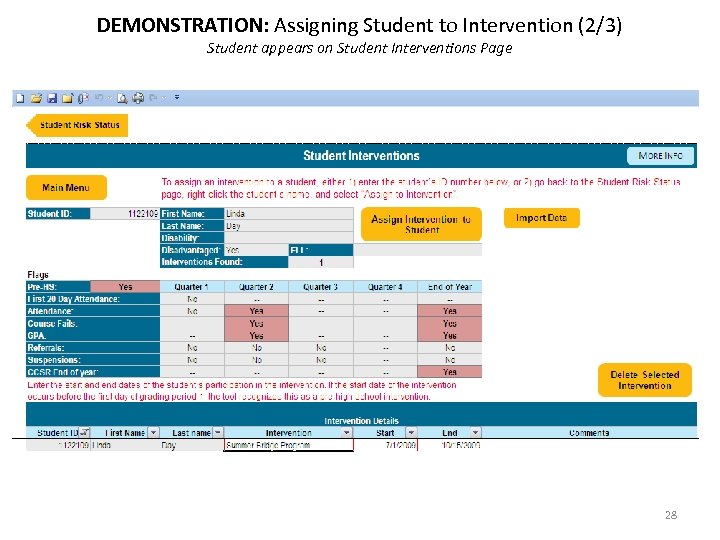Click the Print printer icon
Screen dimensions: 720x540
pos(138,98)
